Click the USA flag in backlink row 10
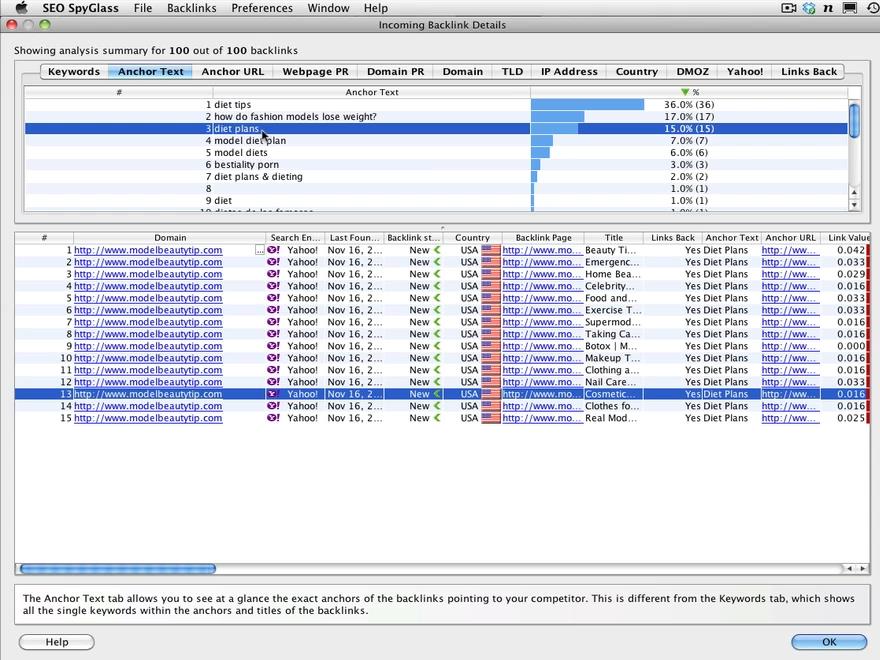The height and width of the screenshot is (660, 880). pos(491,358)
